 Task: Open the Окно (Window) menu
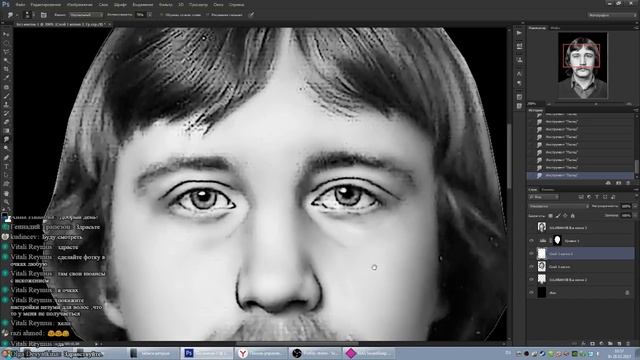218,4
